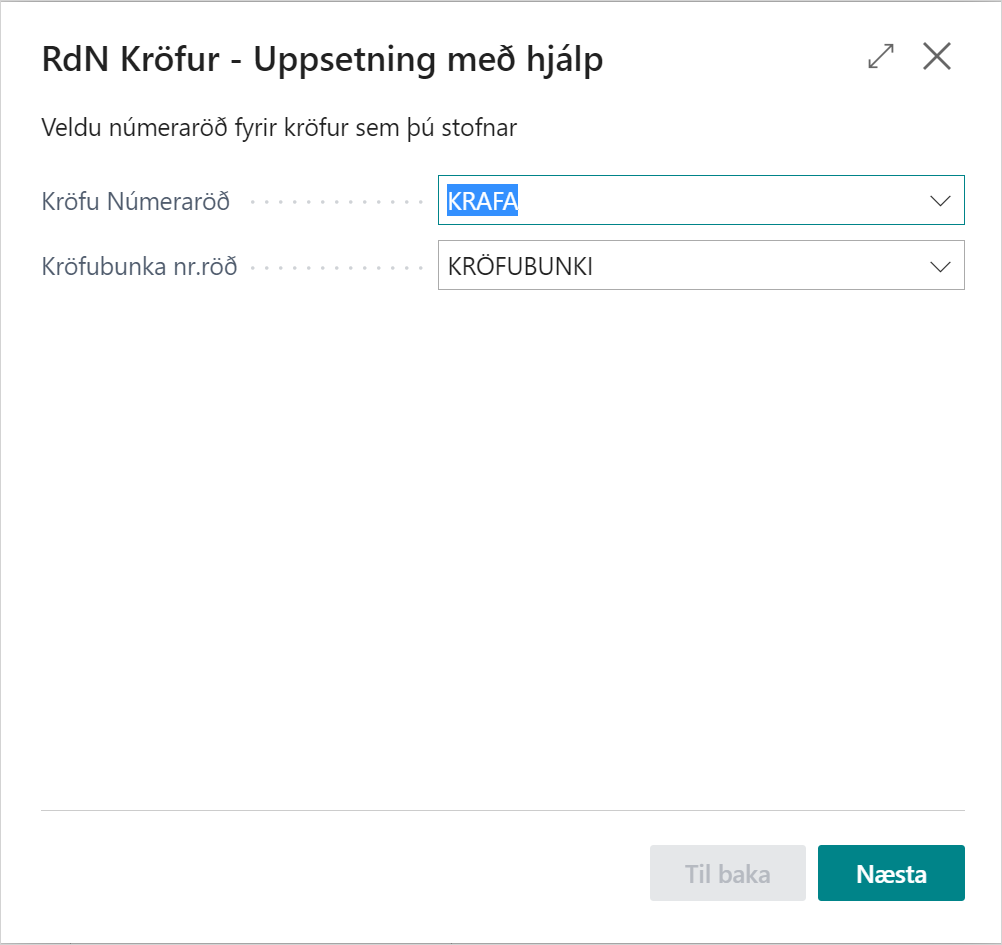Click the separator line above the footer buttons

[500, 810]
